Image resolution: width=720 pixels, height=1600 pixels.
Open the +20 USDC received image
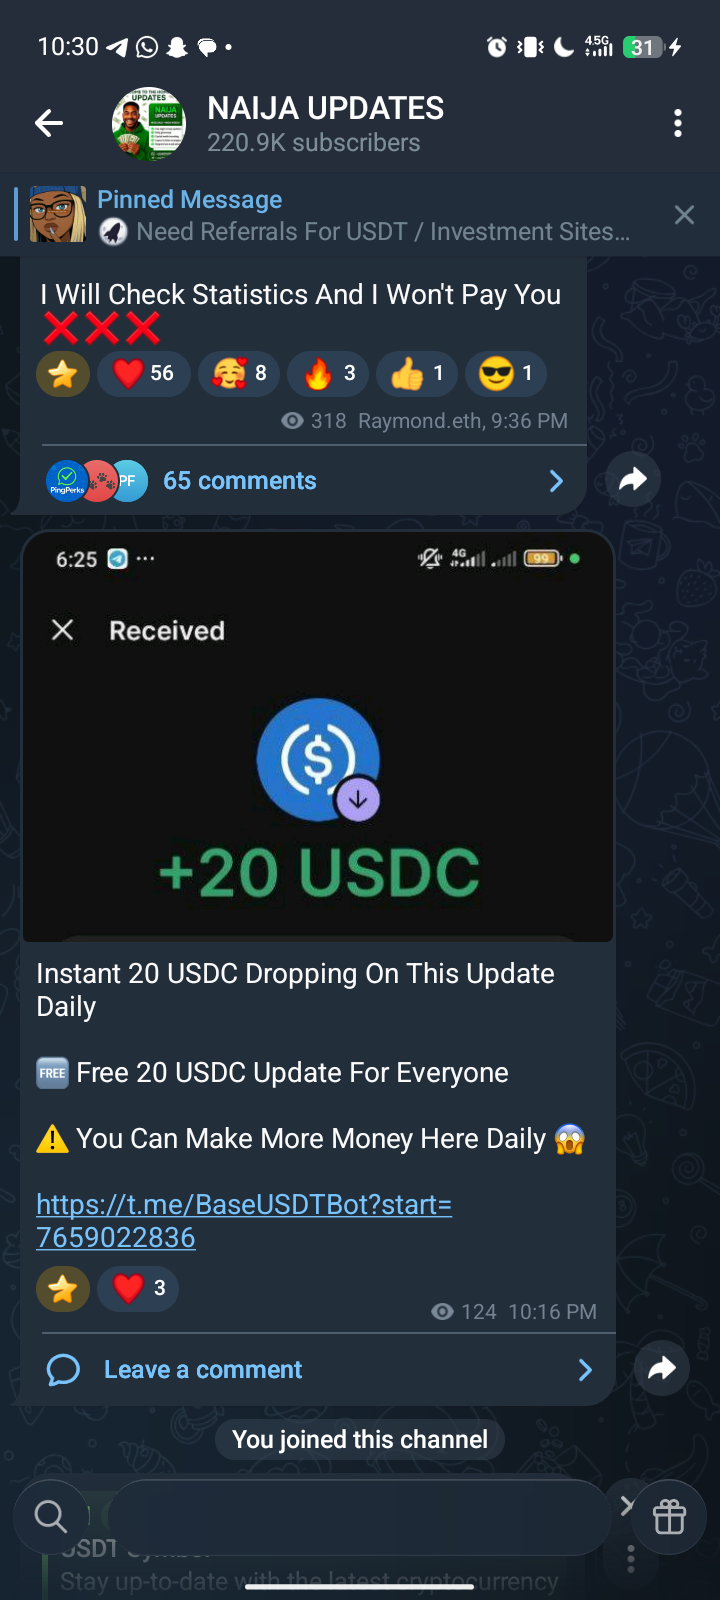click(x=318, y=737)
